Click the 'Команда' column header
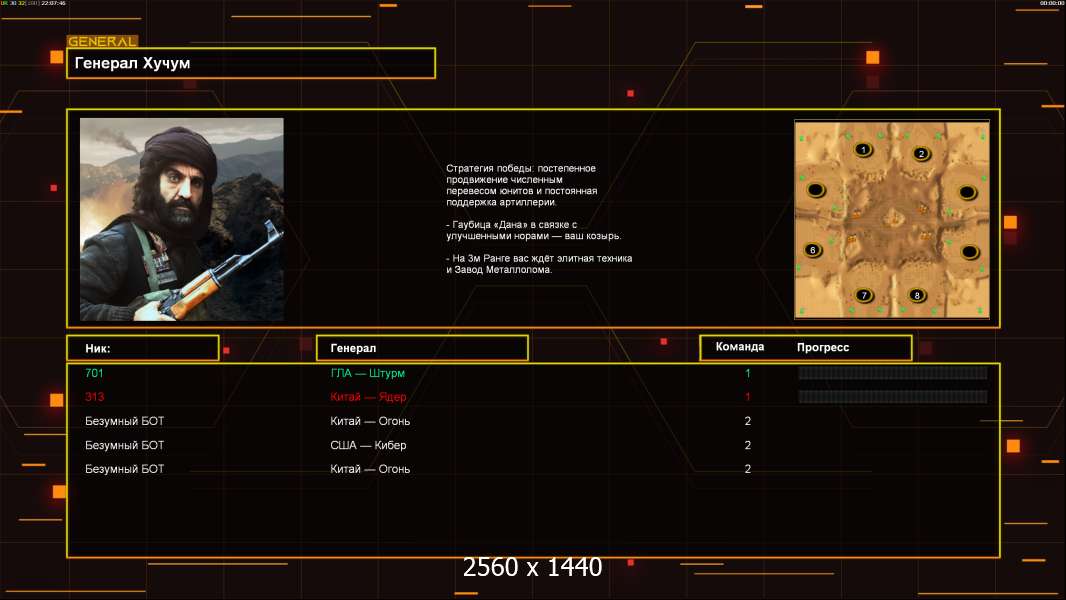Image resolution: width=1066 pixels, height=600 pixels. click(740, 347)
